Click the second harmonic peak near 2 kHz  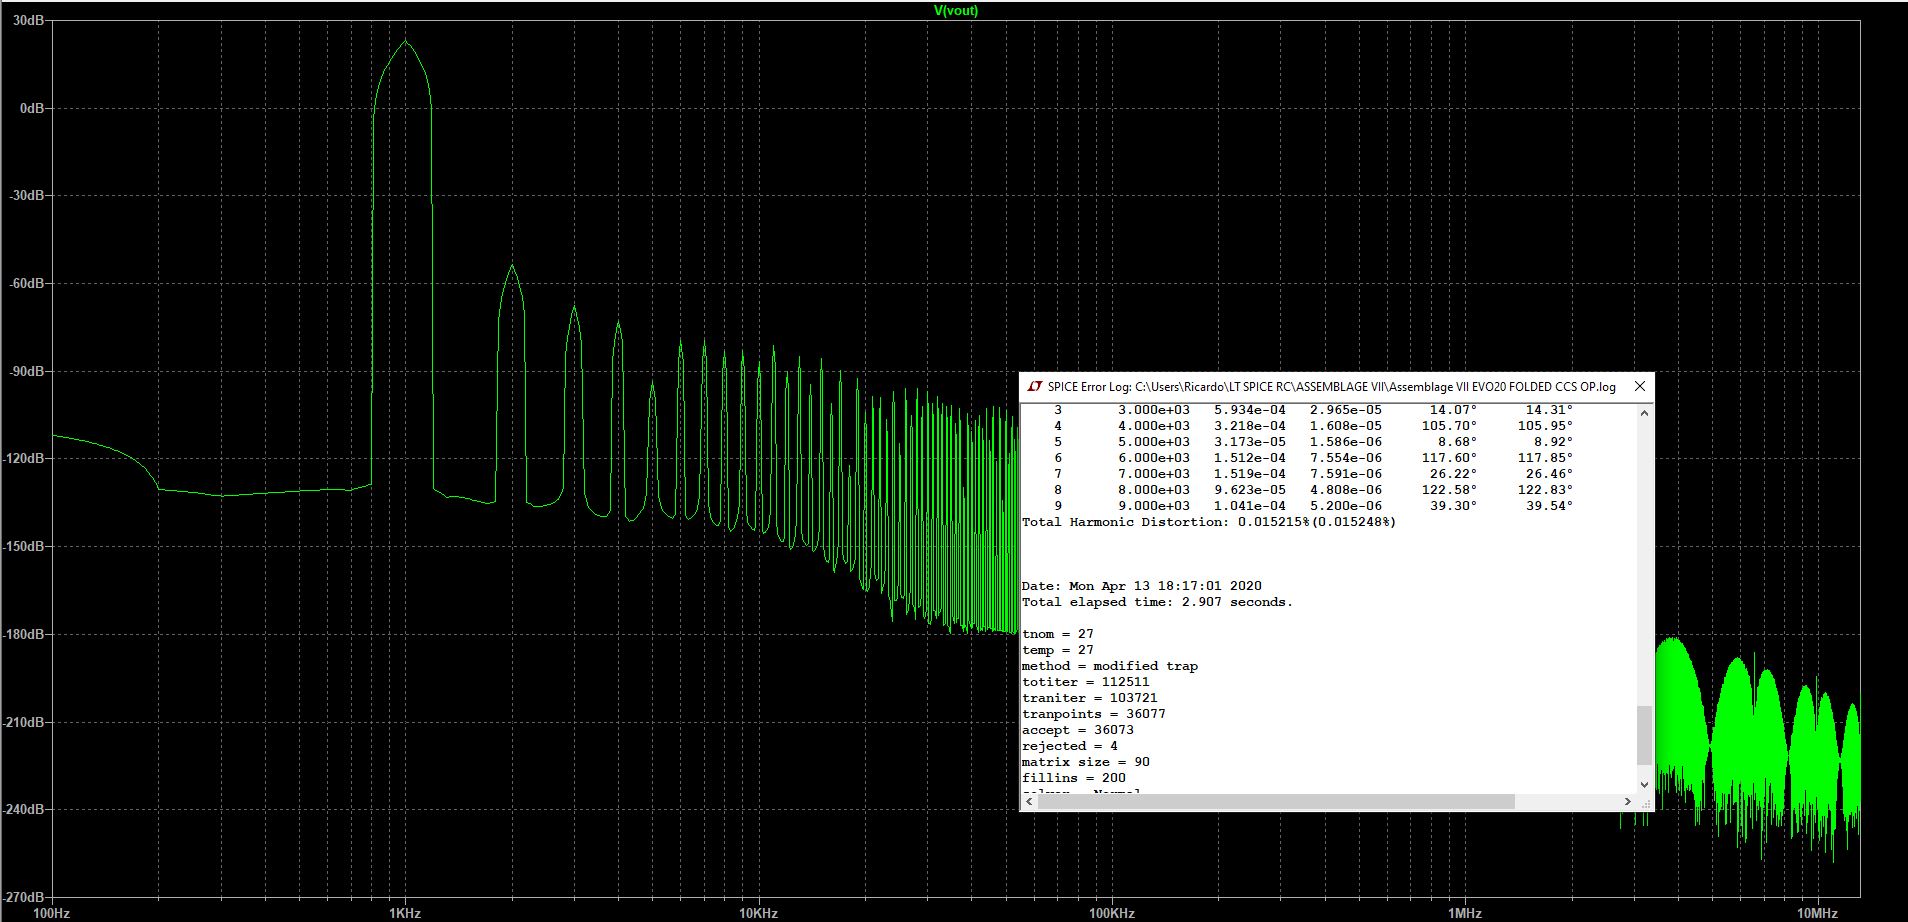click(512, 267)
